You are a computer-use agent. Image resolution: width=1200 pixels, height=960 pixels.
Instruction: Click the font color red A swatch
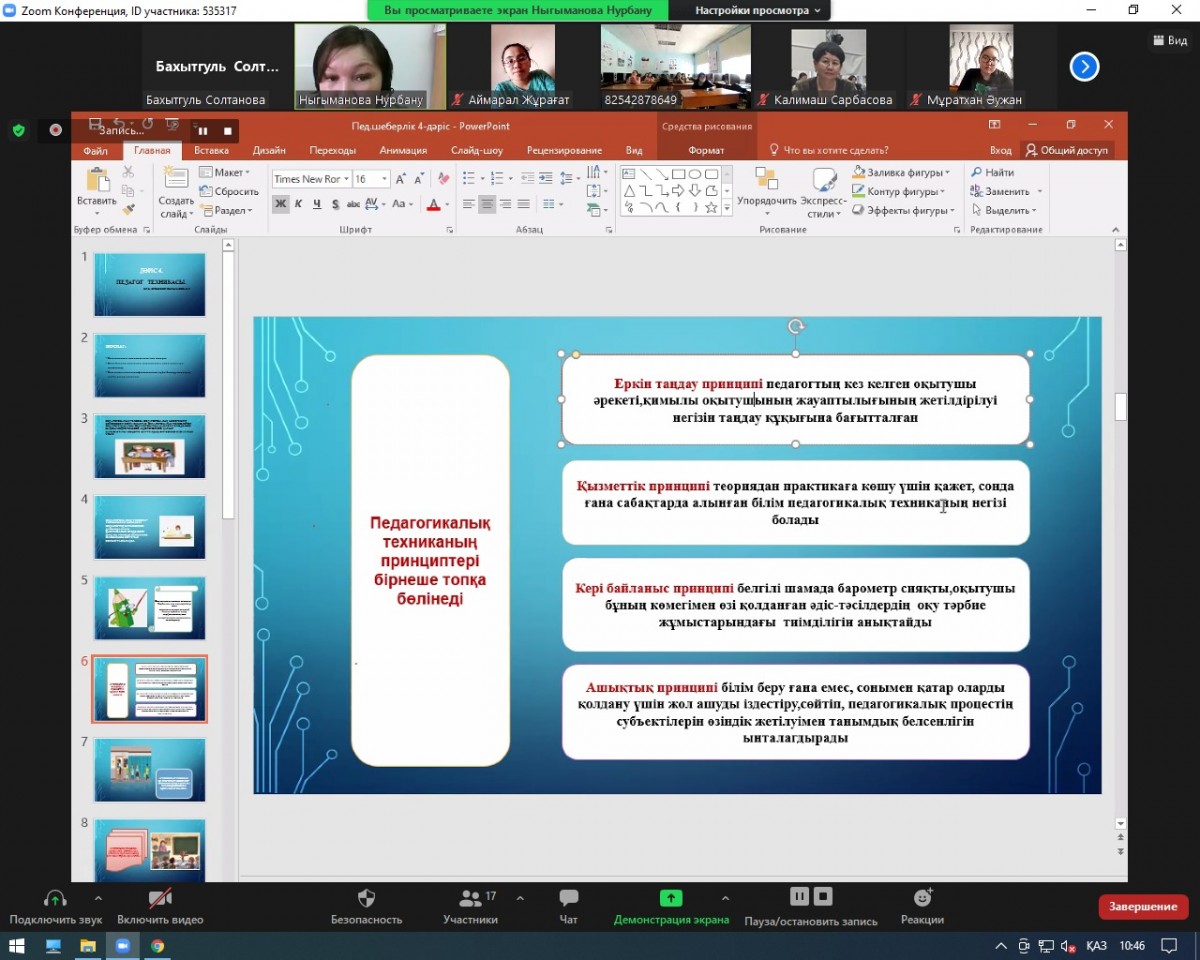(433, 204)
